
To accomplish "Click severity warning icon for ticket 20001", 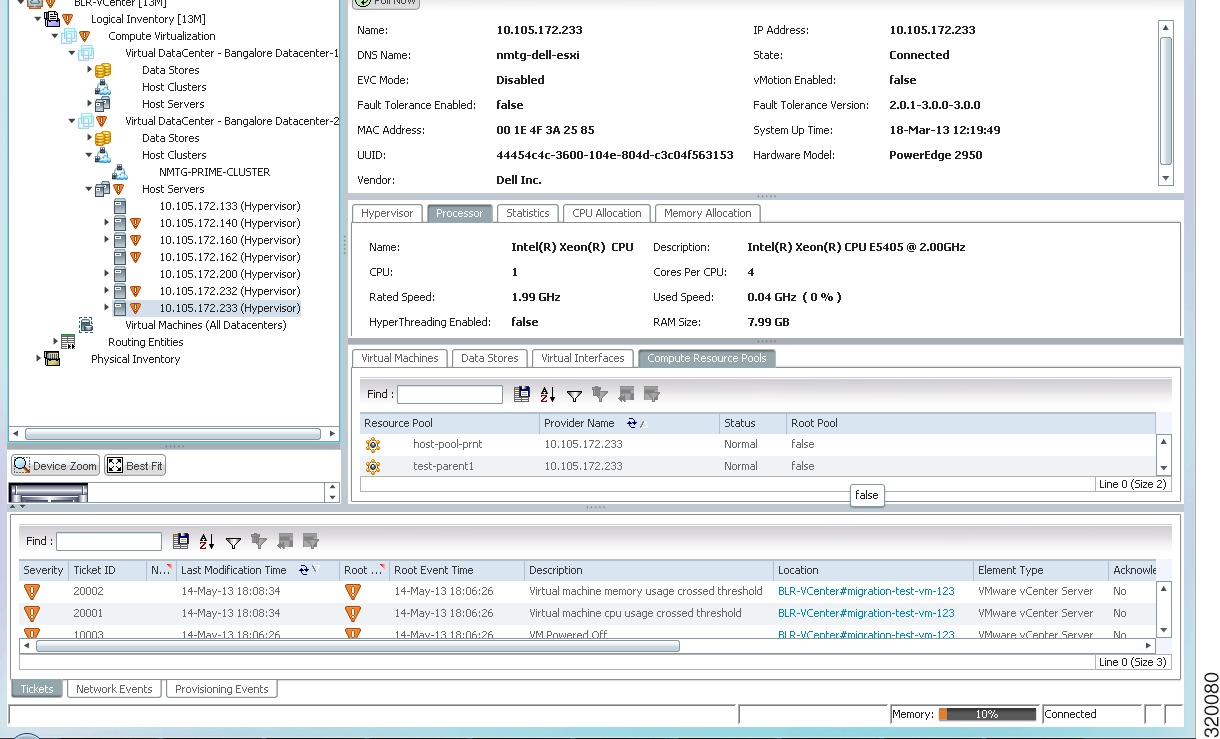I will click(32, 614).
